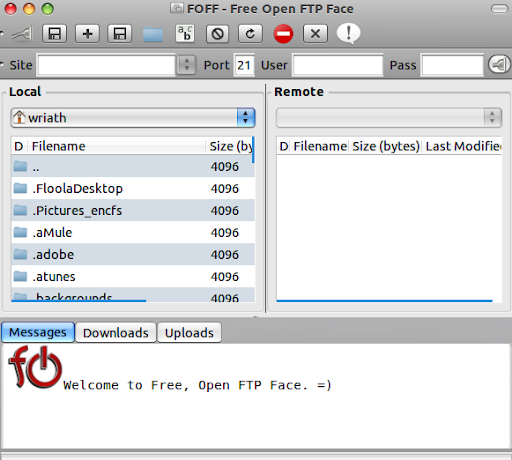Screen dimensions: 512x460
Task: Click the remote list horizontal scrollbar
Action: [384, 301]
